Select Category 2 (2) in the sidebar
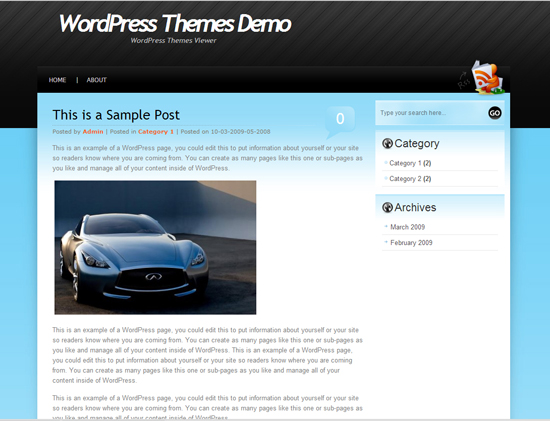Viewport: 550px width, 421px height. 410,179
